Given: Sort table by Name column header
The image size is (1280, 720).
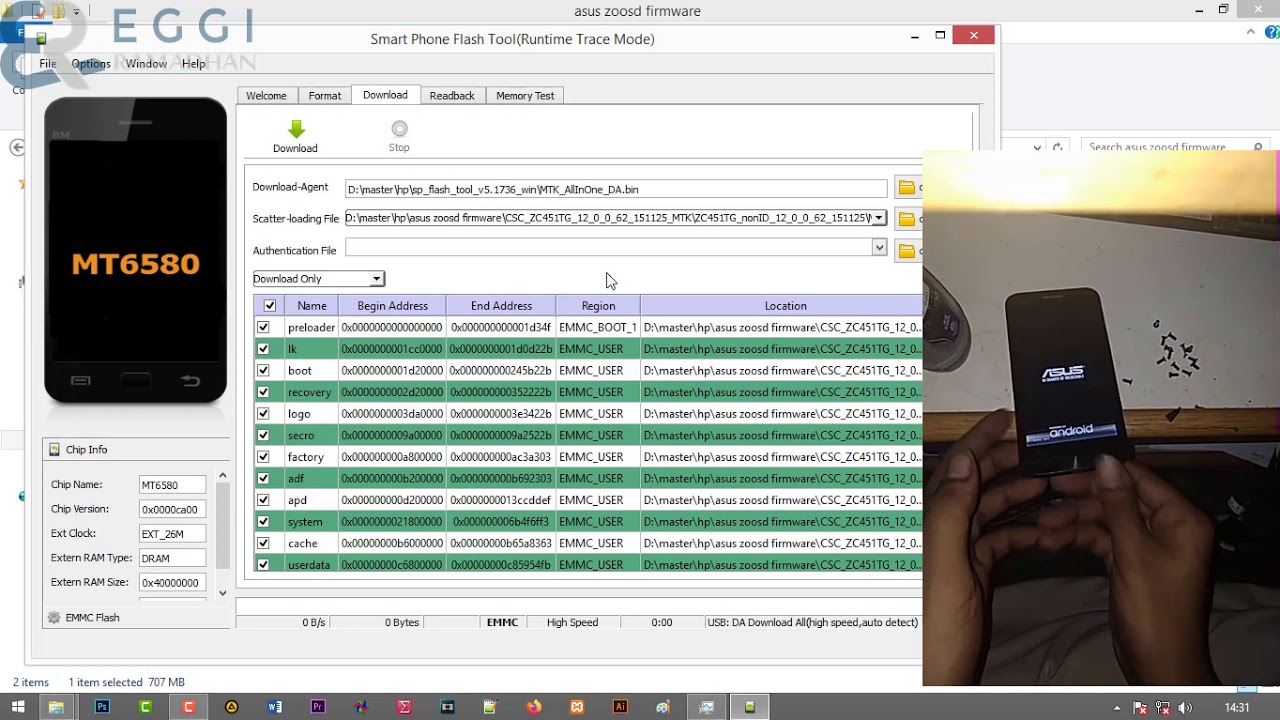Looking at the screenshot, I should (312, 306).
